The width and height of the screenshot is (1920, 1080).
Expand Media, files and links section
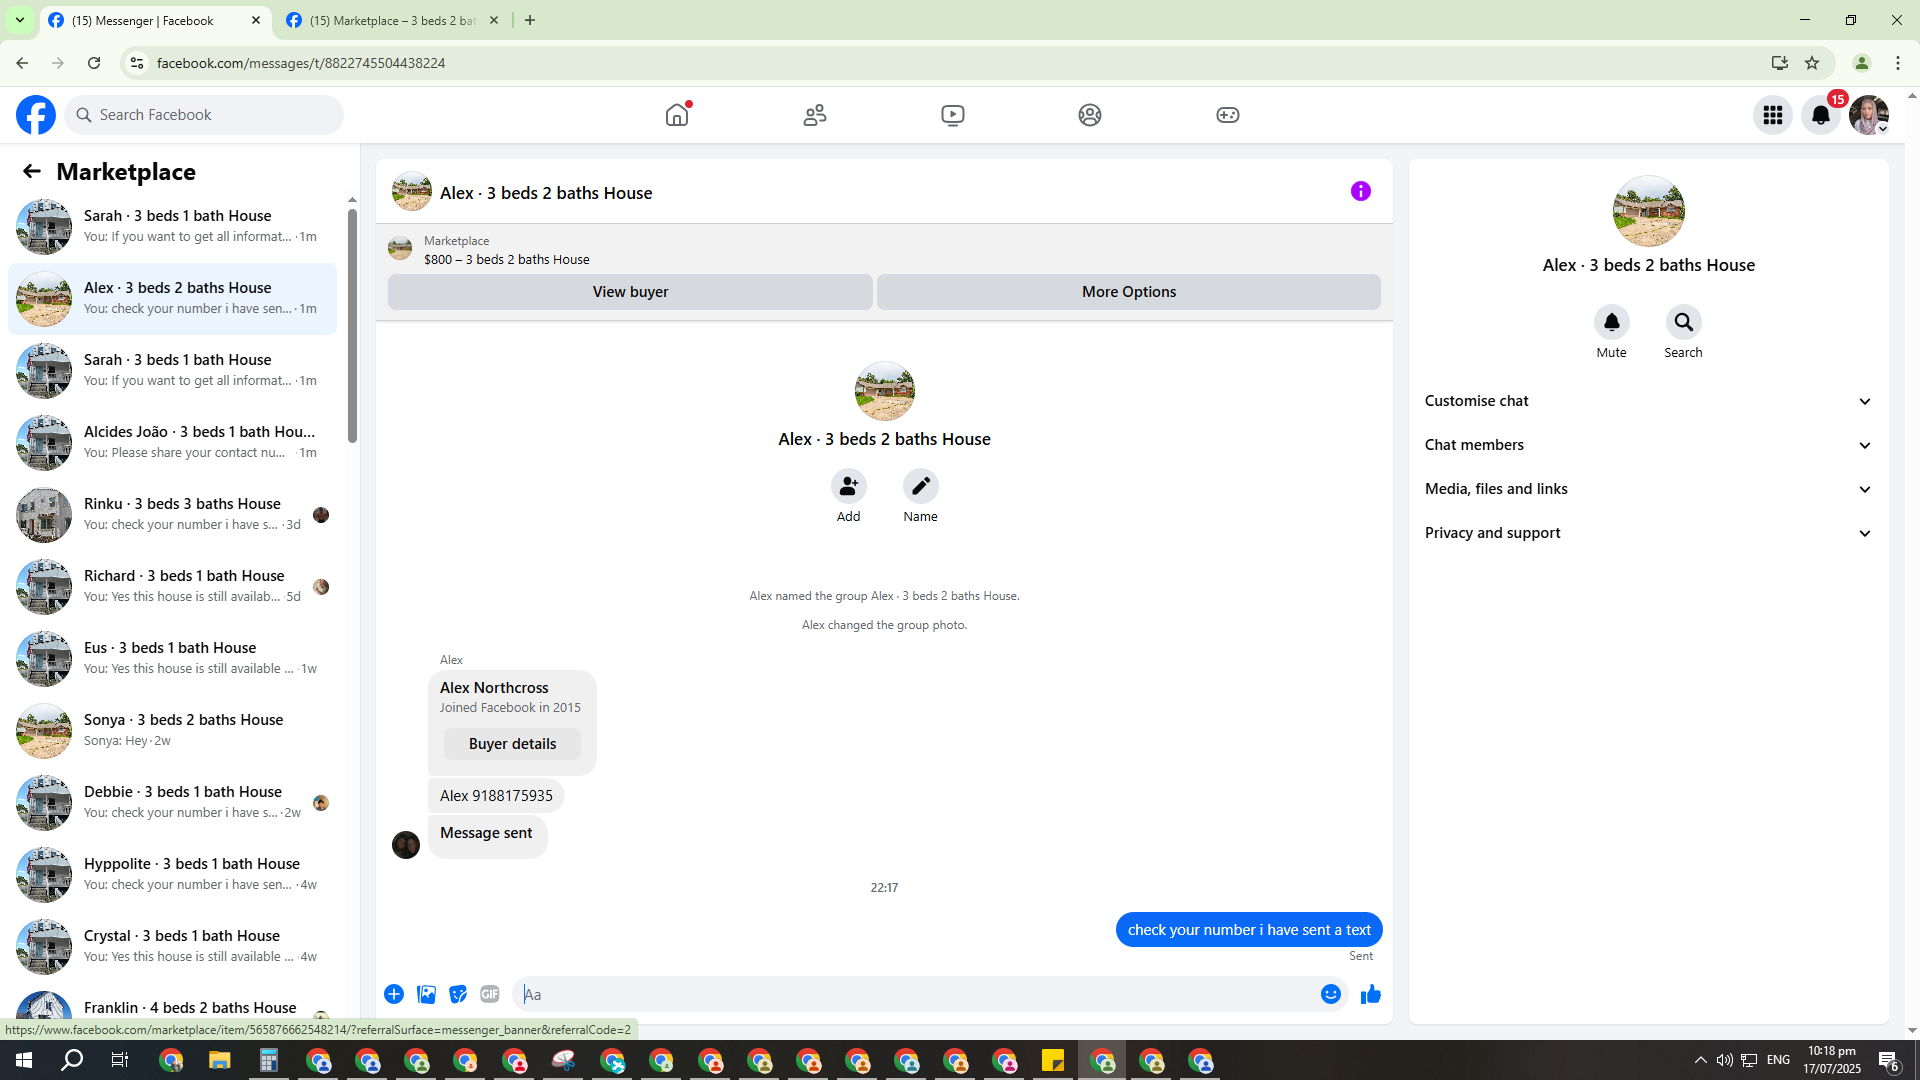tap(1649, 489)
